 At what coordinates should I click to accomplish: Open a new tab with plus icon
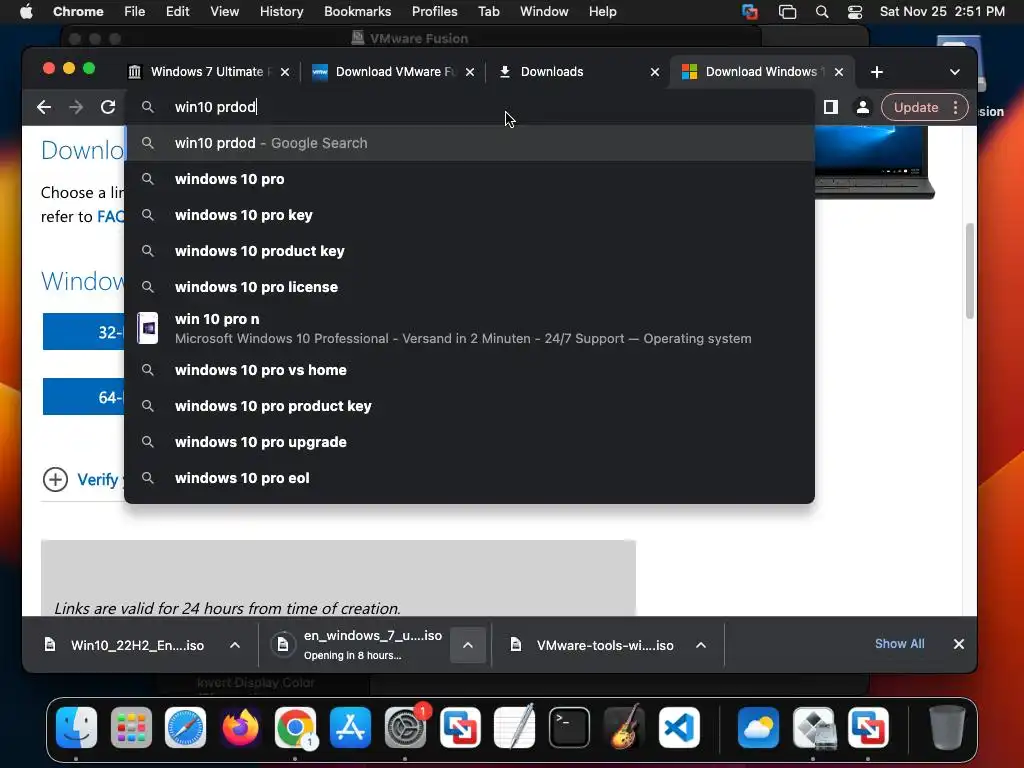877,72
